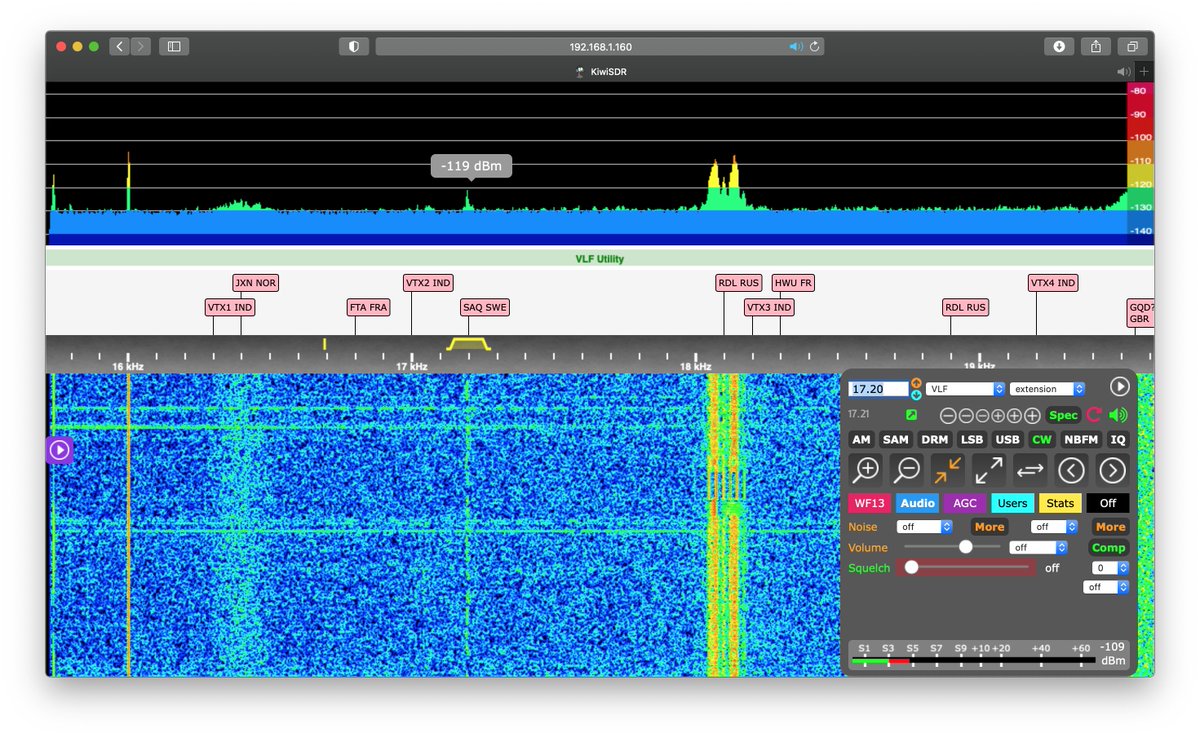This screenshot has width=1200, height=737.
Task: Open the off dropdown below the 0 dropdown
Action: (x=1106, y=587)
